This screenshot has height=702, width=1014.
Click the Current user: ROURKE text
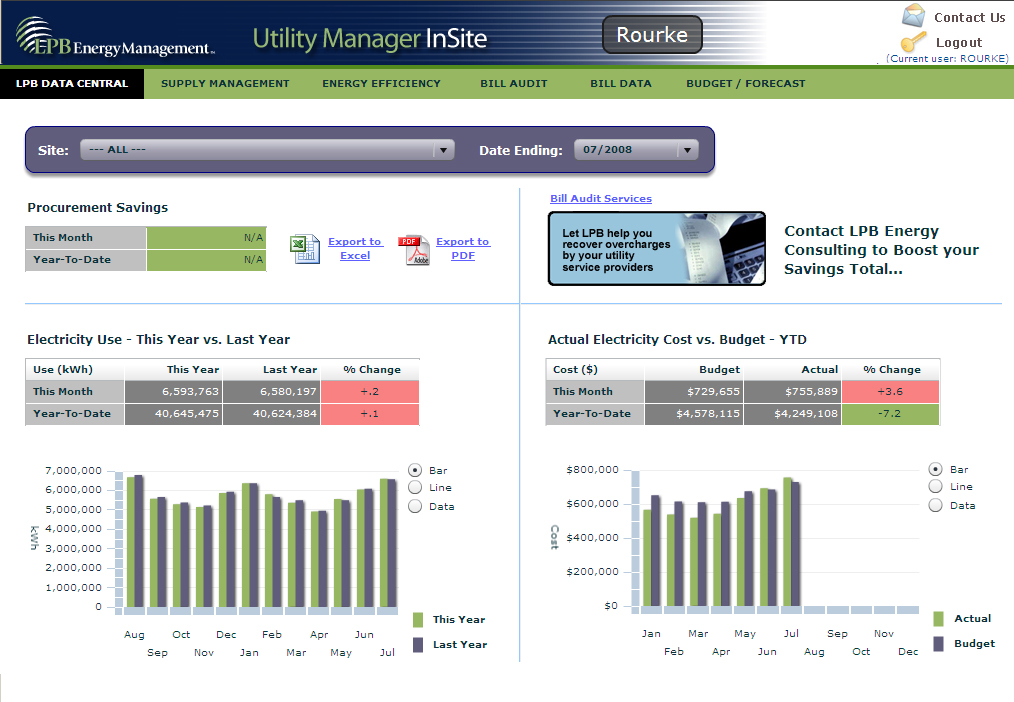[947, 58]
